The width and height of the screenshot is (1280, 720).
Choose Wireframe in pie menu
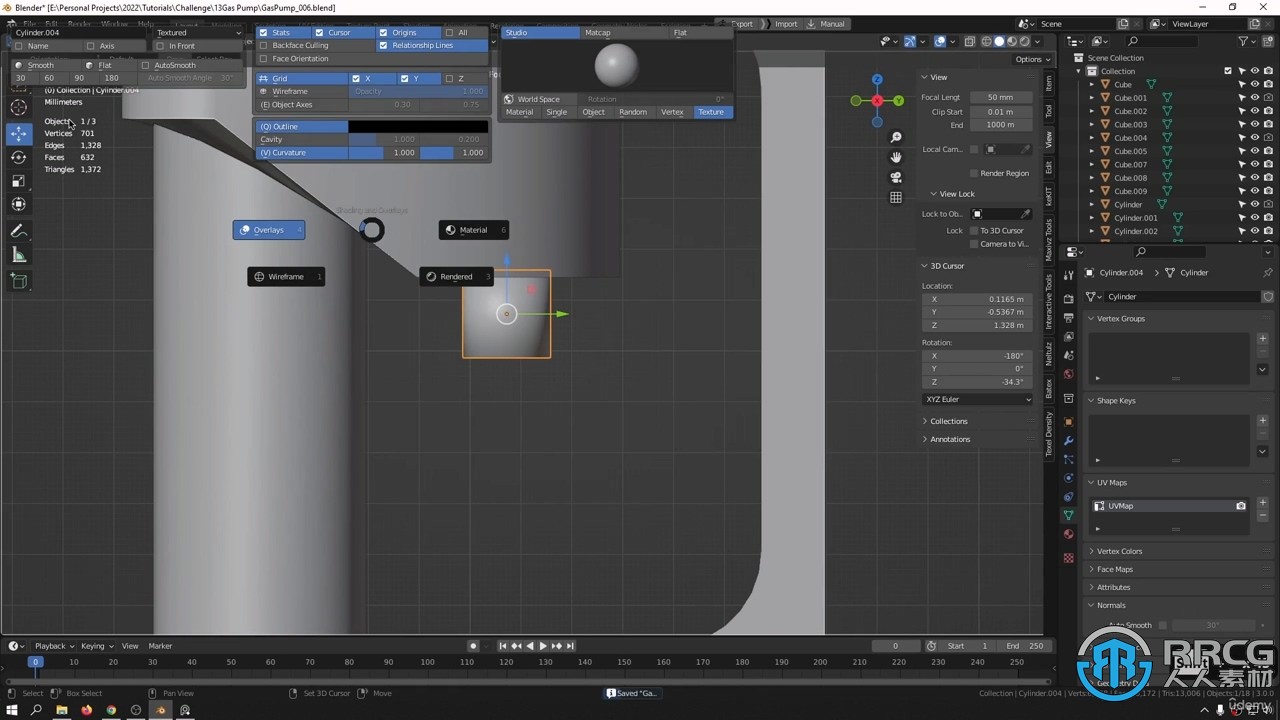(x=286, y=276)
